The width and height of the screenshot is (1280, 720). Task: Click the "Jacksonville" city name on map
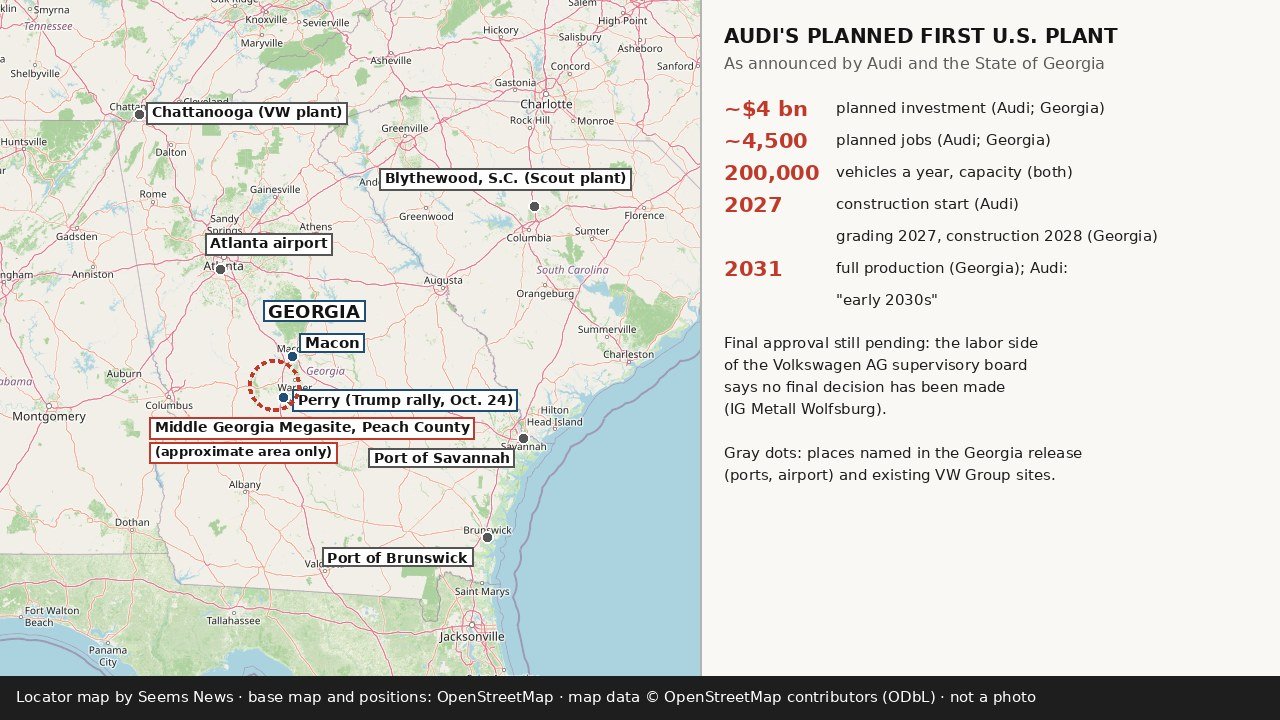click(472, 636)
